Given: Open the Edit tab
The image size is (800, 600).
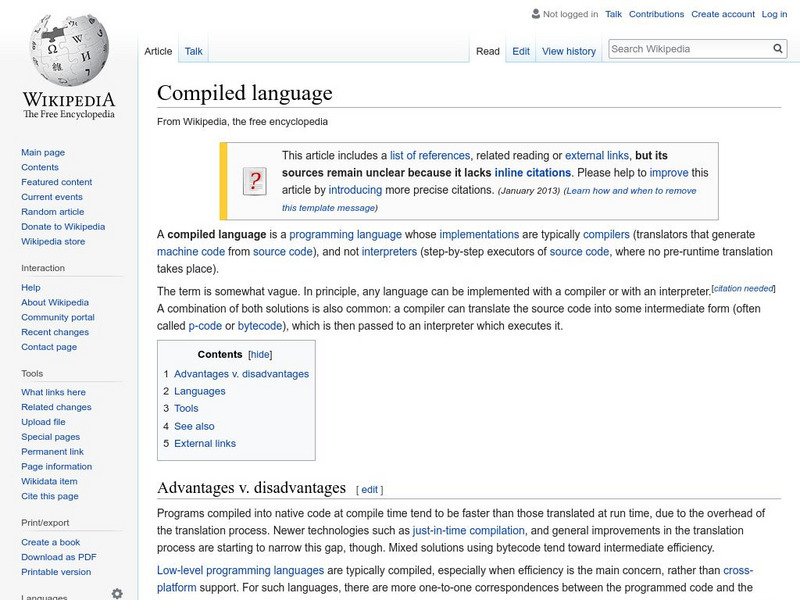Looking at the screenshot, I should pos(521,51).
